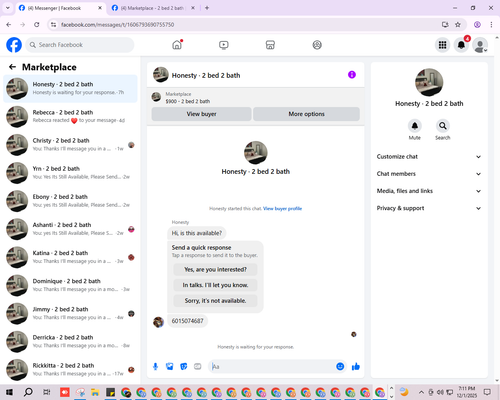Open the Katina - 2 bed 2 bath conversation
Screen dimensions: 500x400
(70, 257)
